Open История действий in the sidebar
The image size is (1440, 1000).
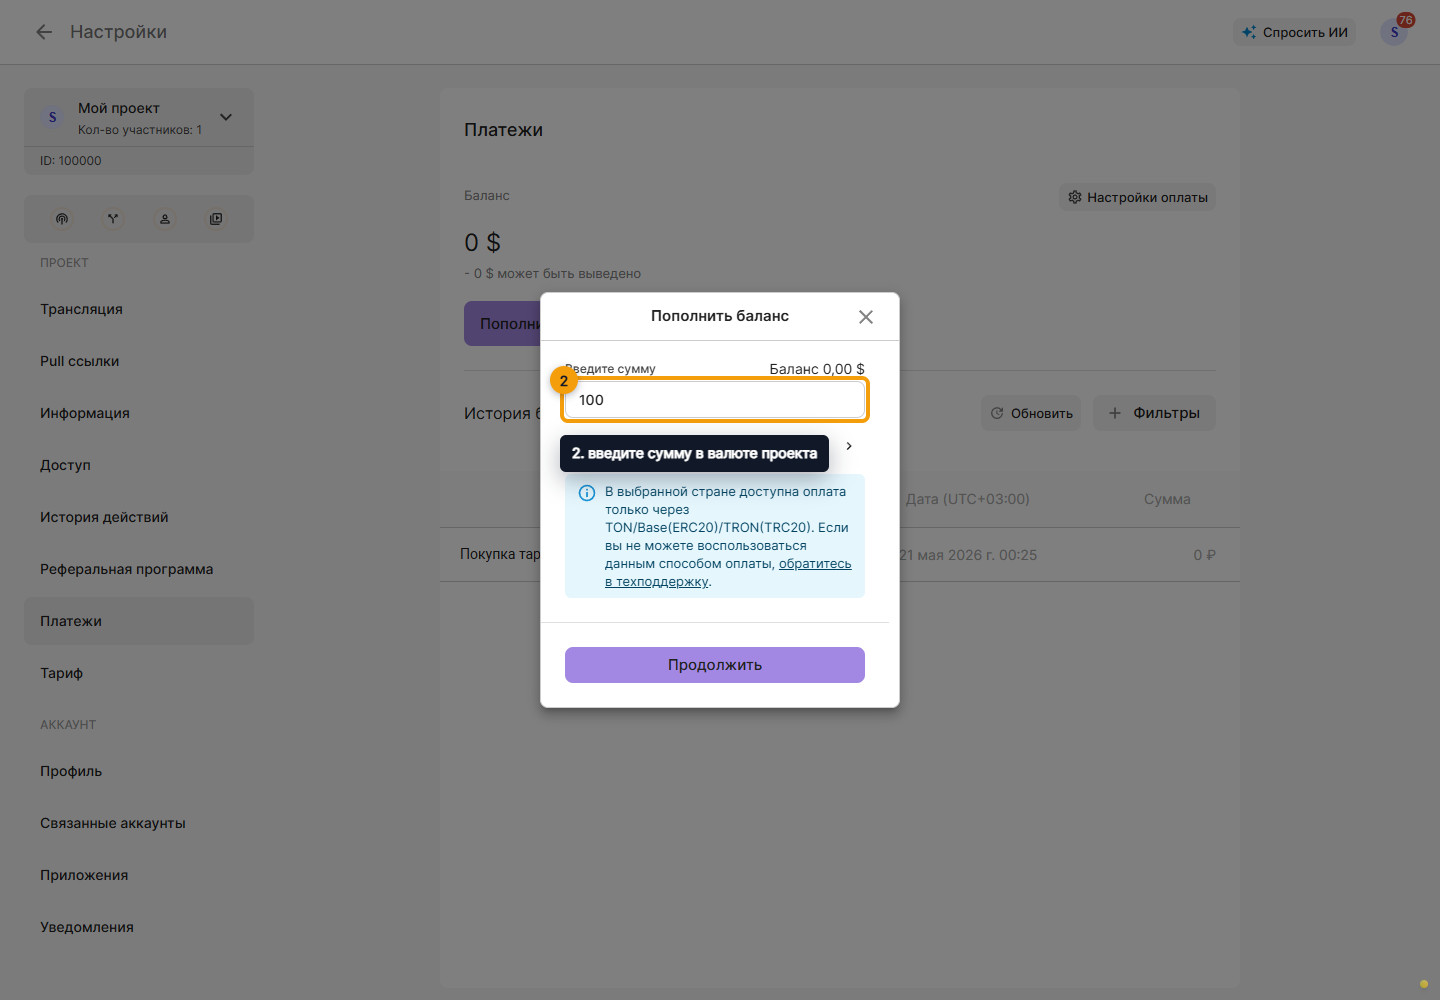(x=139, y=517)
